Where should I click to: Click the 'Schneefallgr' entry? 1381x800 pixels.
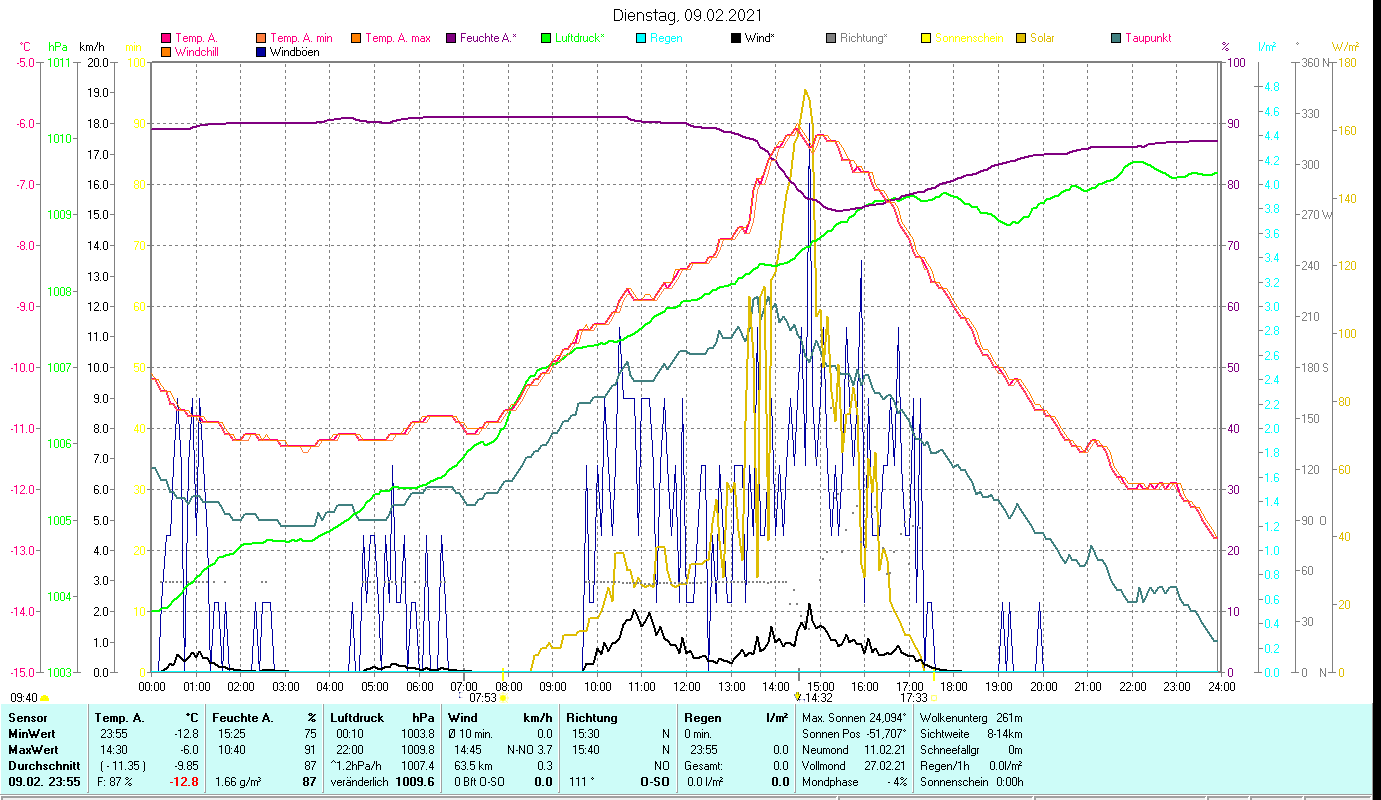coord(971,750)
